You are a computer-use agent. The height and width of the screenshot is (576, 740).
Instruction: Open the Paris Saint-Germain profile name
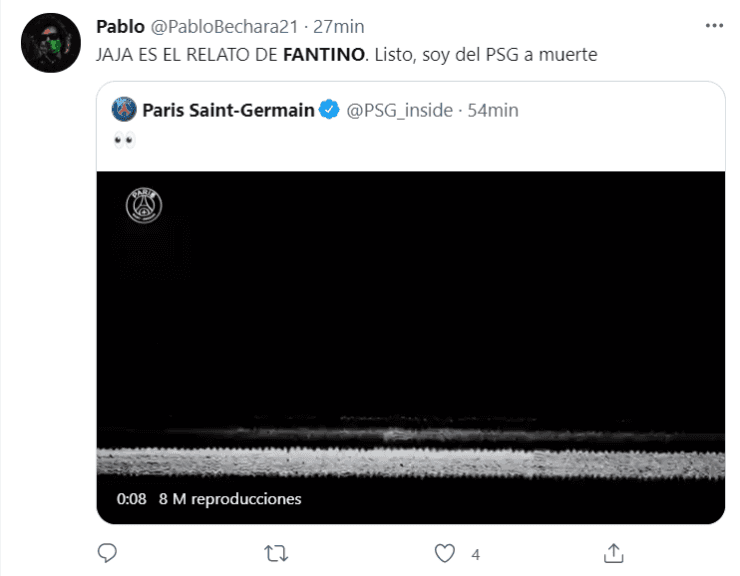point(228,110)
